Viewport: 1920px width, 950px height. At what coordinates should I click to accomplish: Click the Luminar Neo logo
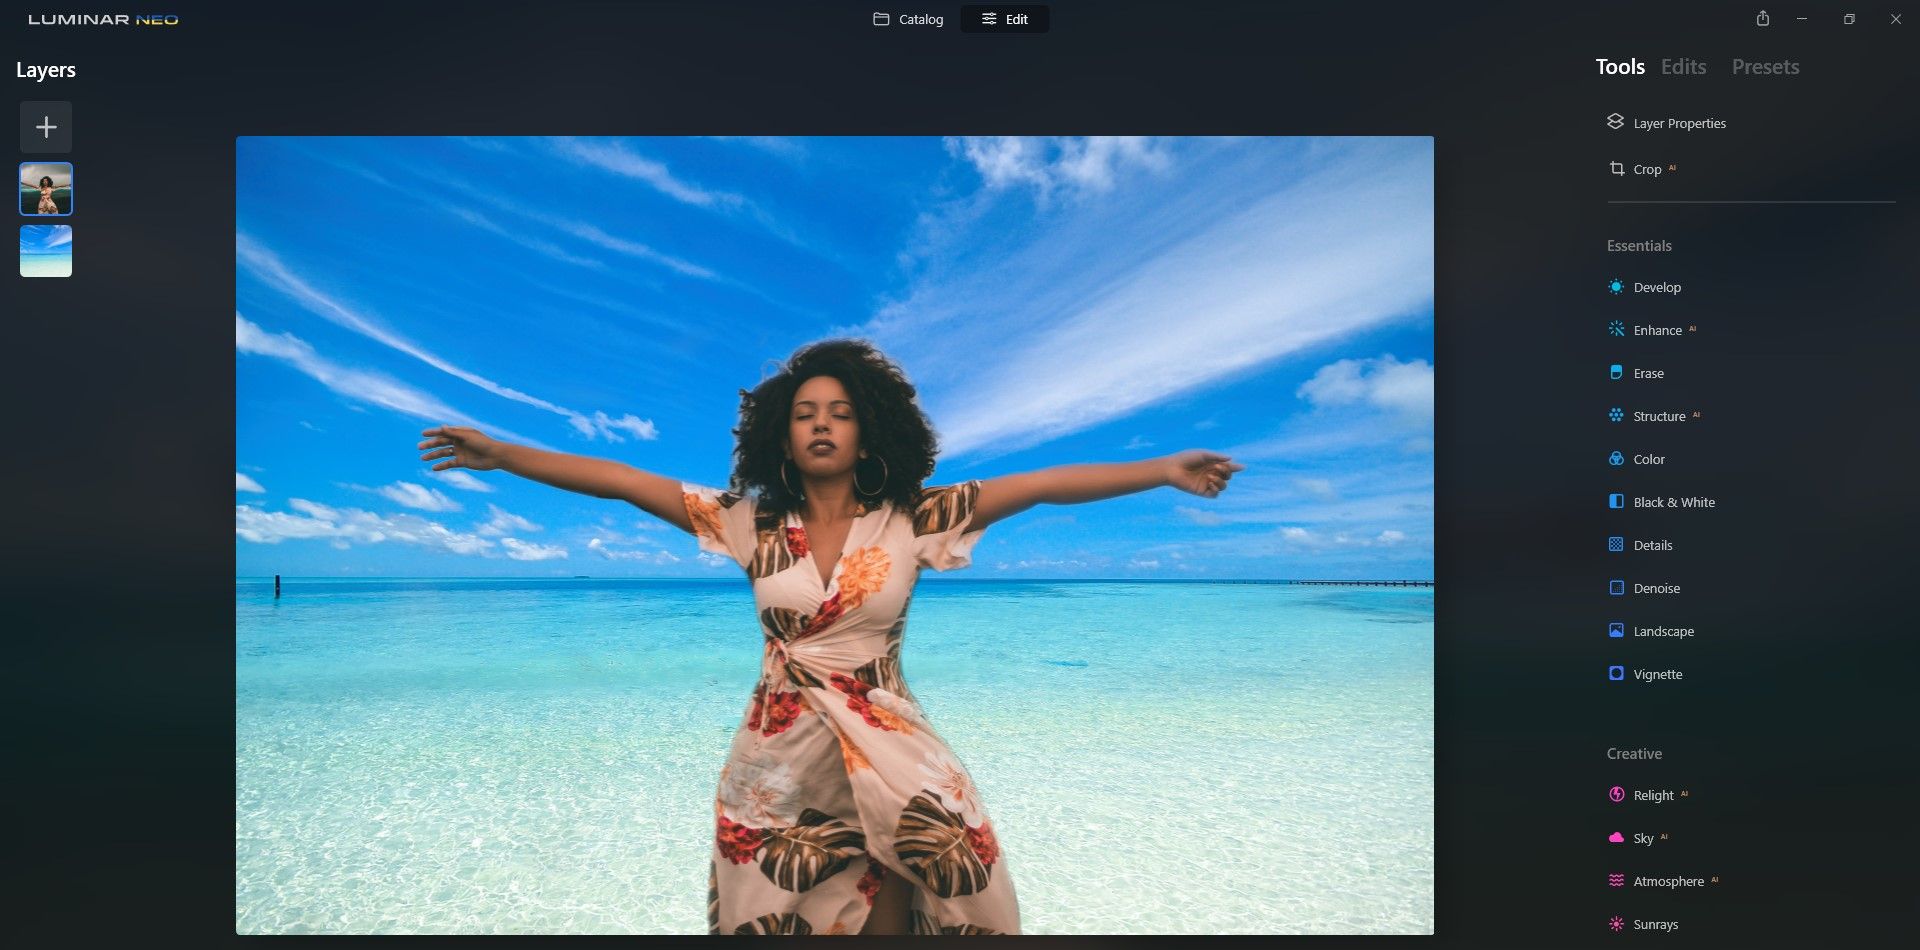[103, 19]
